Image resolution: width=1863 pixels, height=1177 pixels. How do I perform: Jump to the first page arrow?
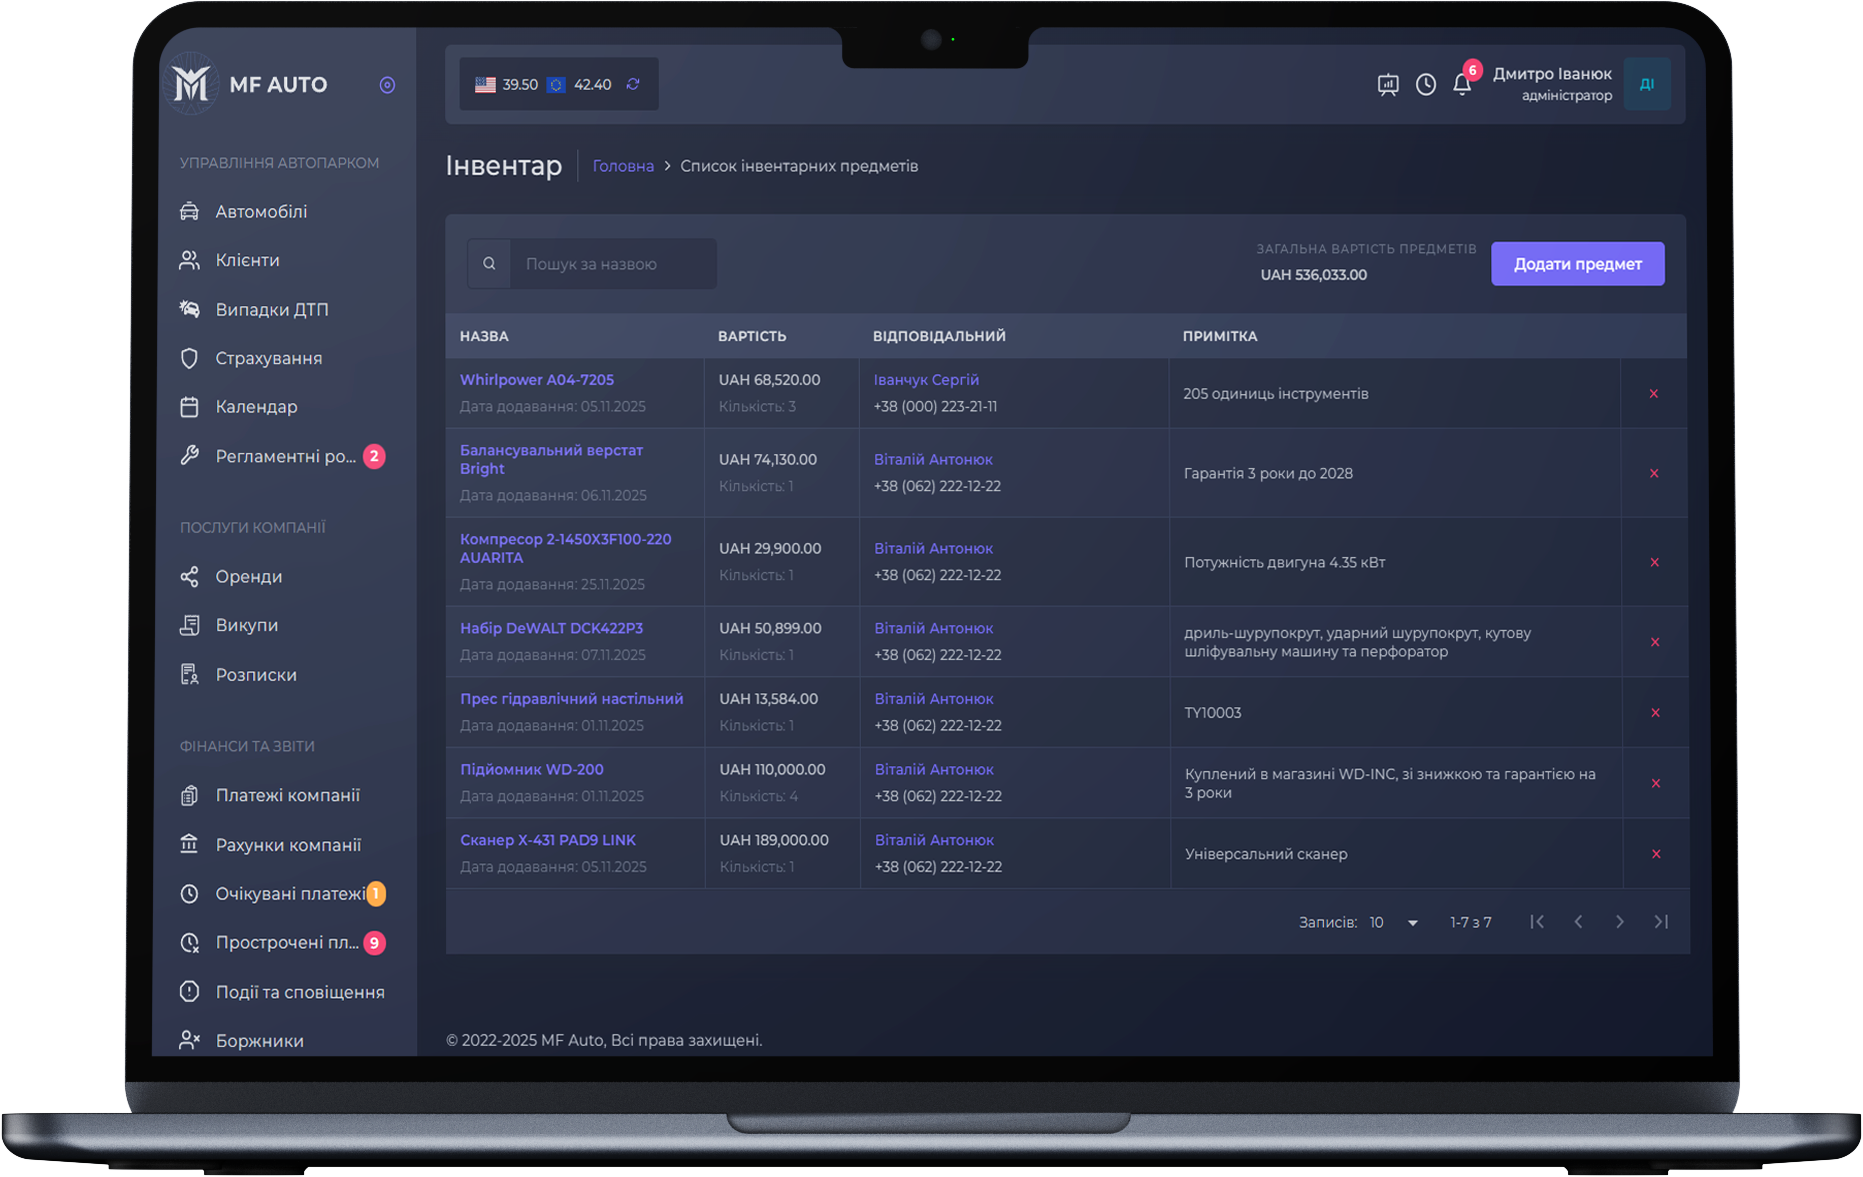[x=1537, y=922]
